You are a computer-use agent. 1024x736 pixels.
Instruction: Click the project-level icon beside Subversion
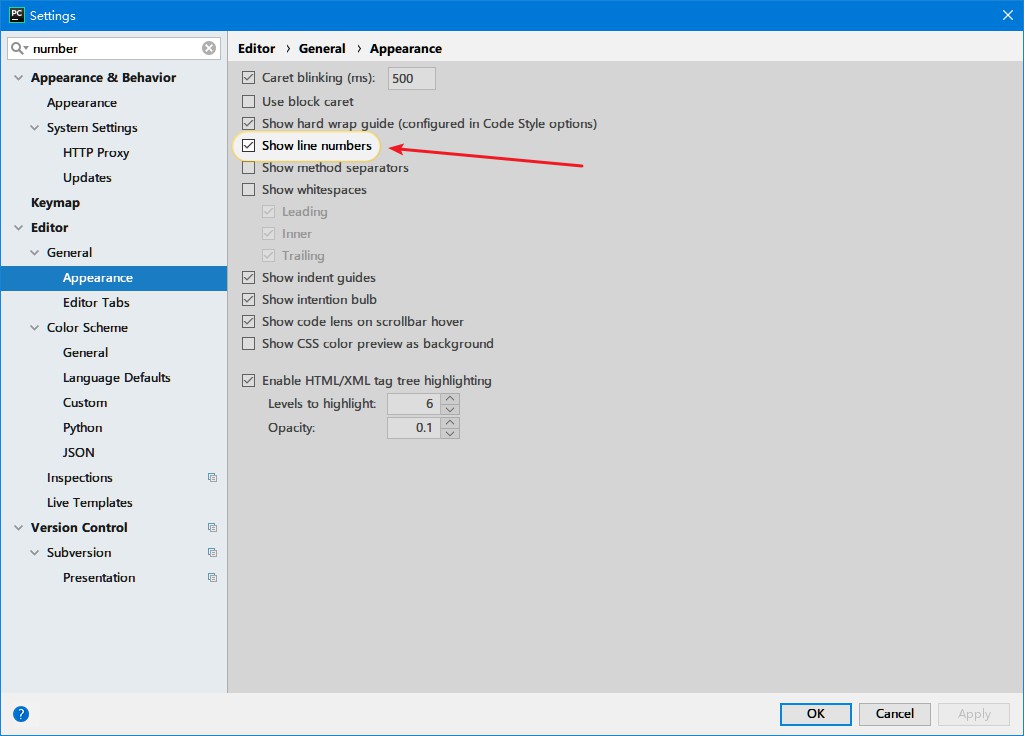pyautogui.click(x=212, y=553)
